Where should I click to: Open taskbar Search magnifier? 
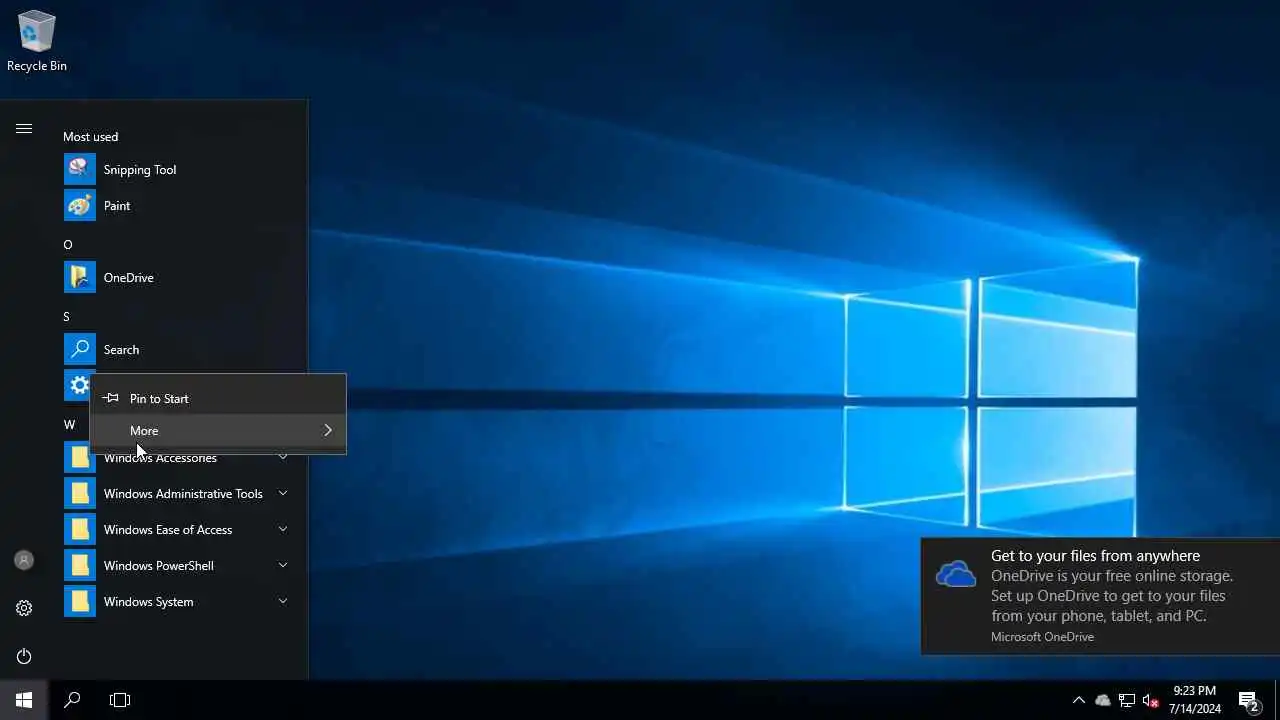pos(72,700)
